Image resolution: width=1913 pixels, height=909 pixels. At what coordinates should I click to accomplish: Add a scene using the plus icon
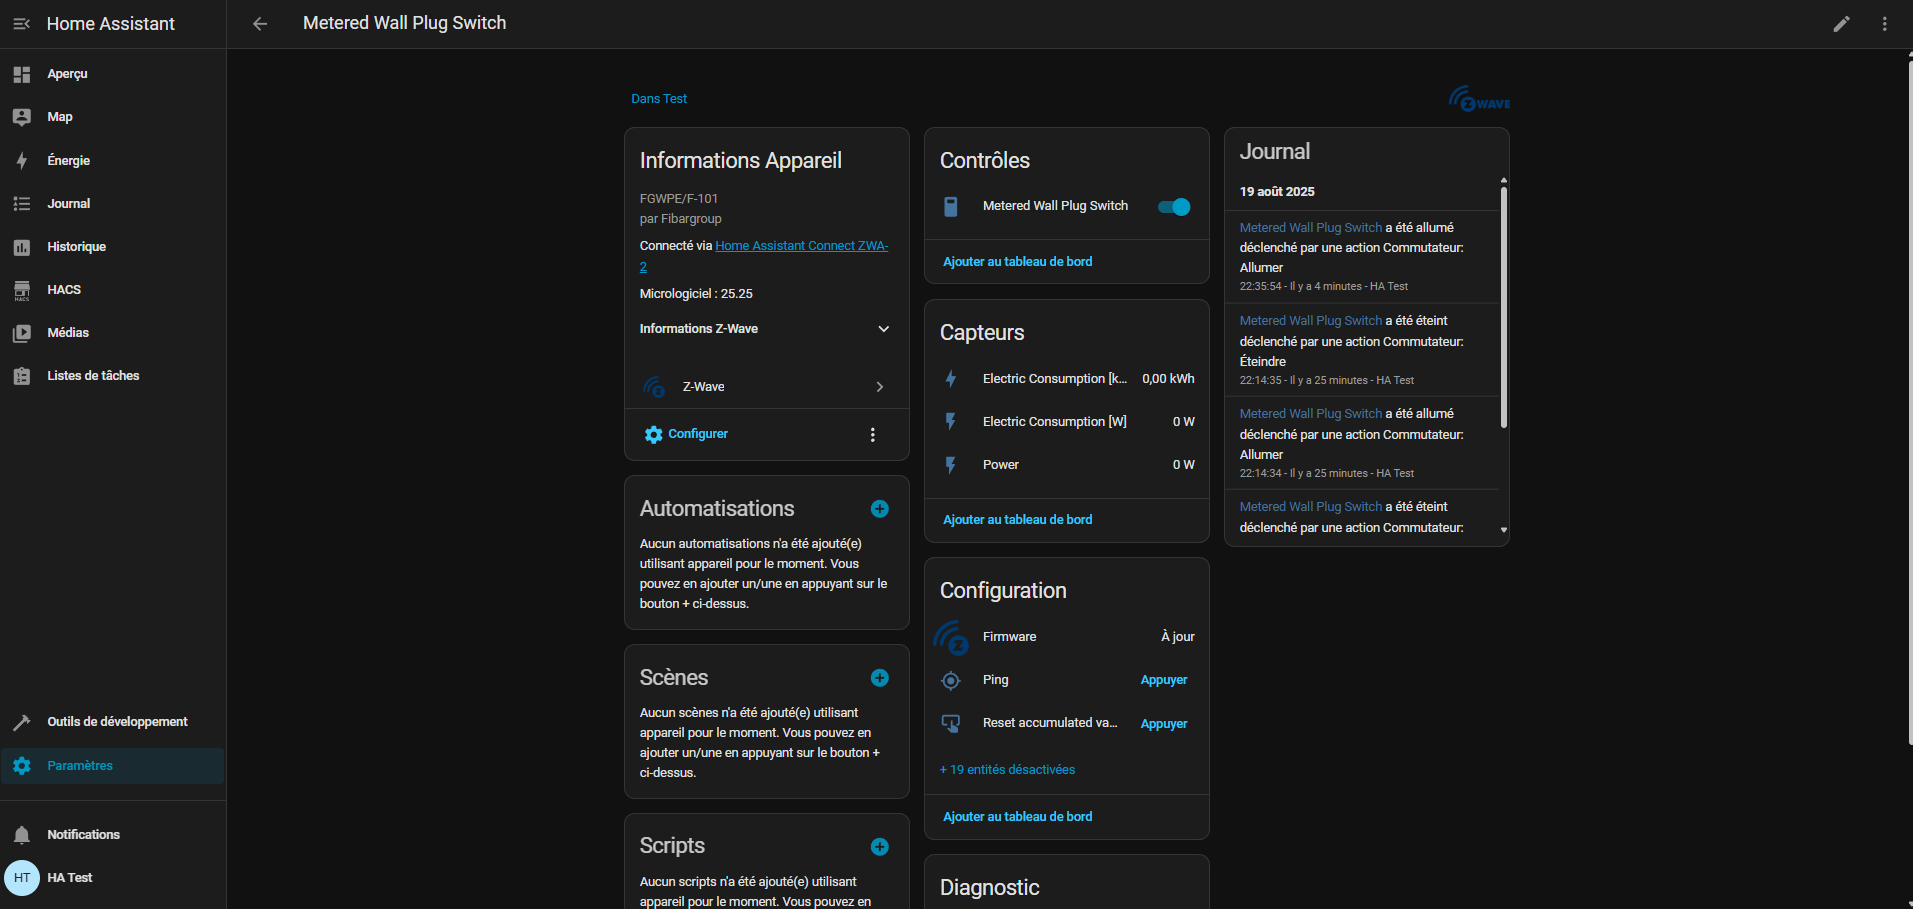click(879, 678)
